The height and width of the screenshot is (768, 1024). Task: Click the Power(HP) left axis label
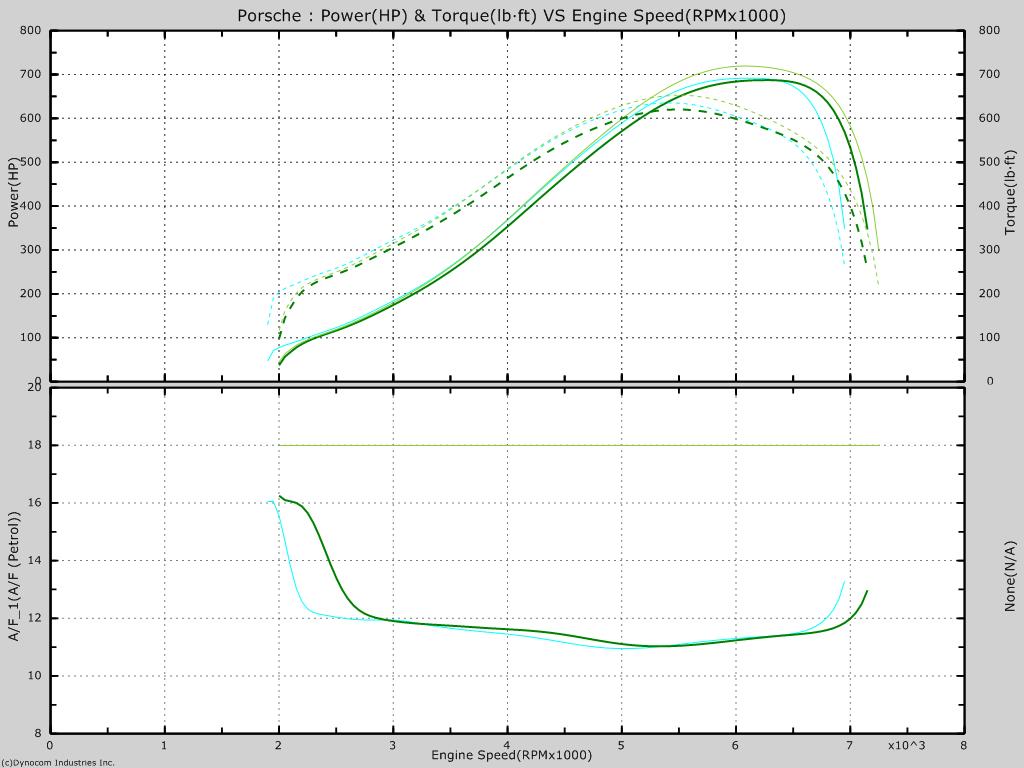click(x=12, y=192)
